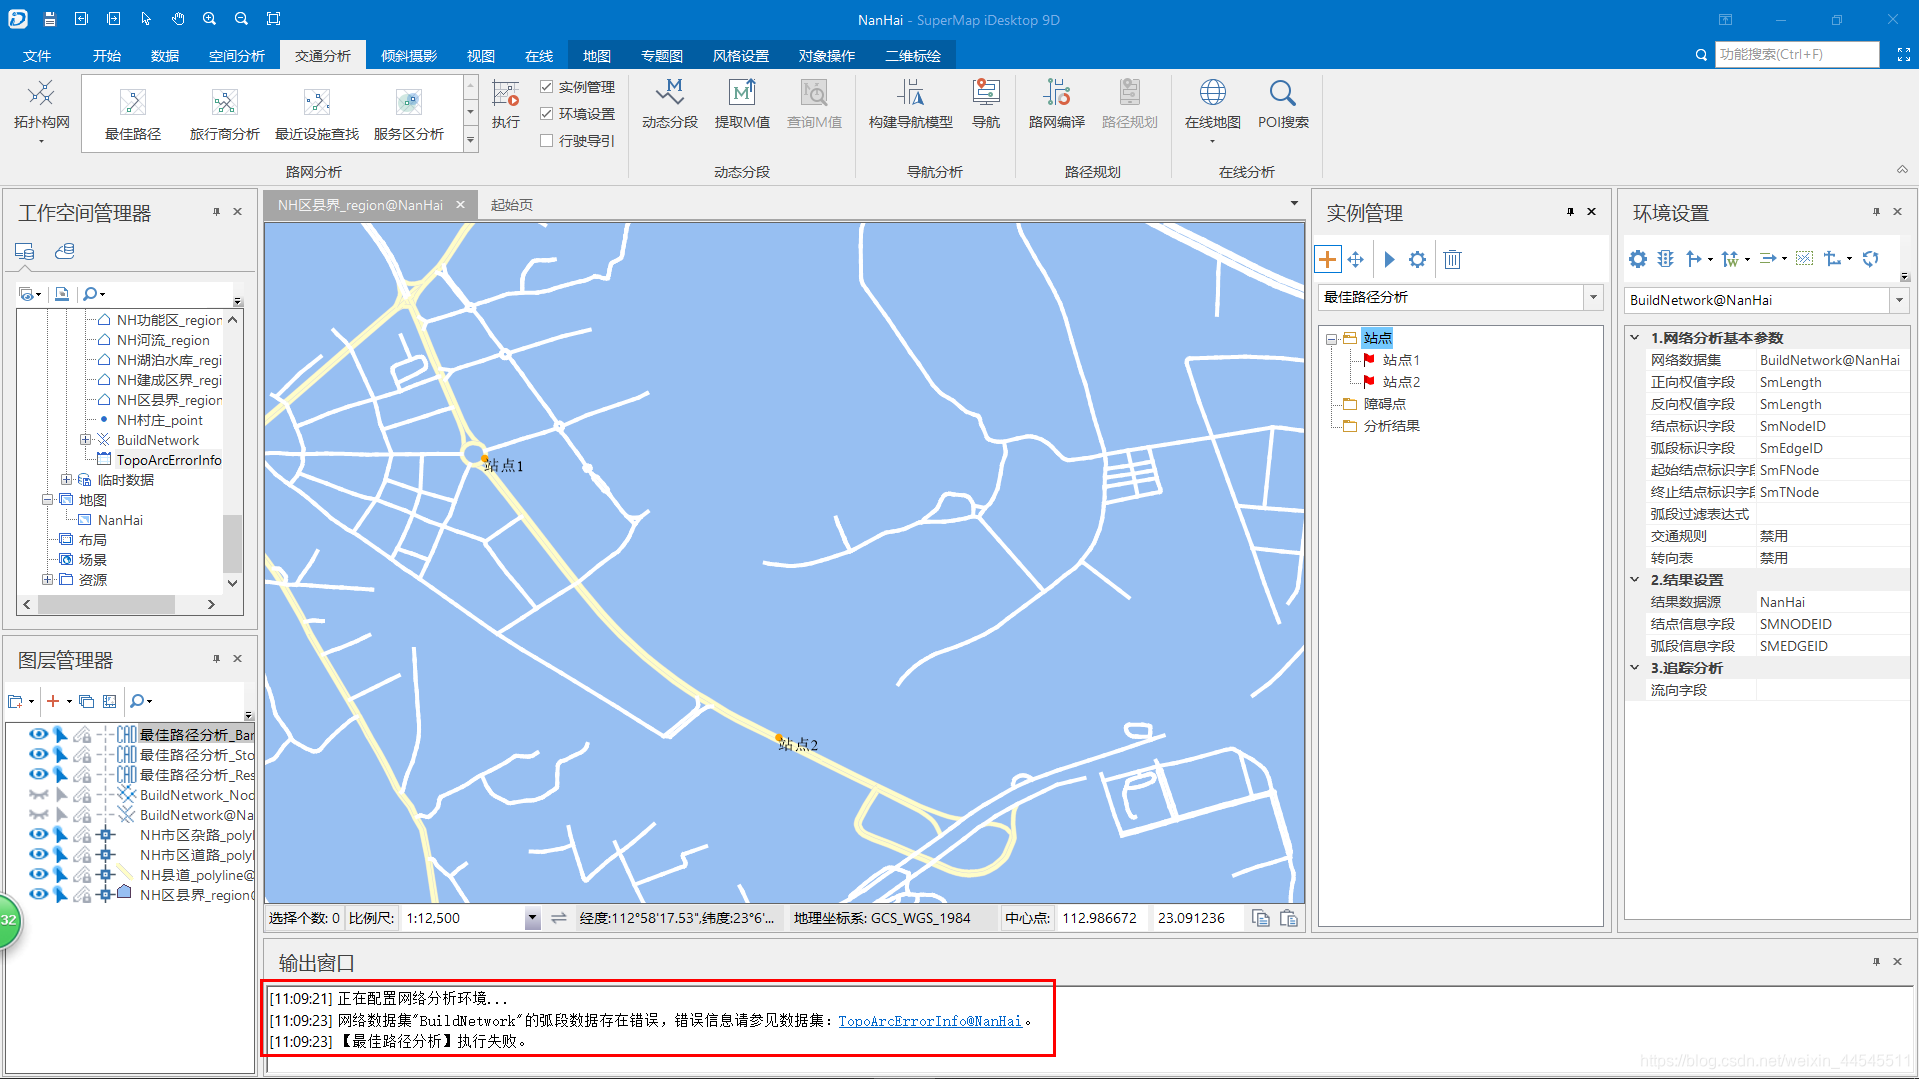This screenshot has height=1079, width=1919.
Task: Hide the 最佳路径分析_Bar layer via eye icon
Action: pyautogui.click(x=38, y=735)
